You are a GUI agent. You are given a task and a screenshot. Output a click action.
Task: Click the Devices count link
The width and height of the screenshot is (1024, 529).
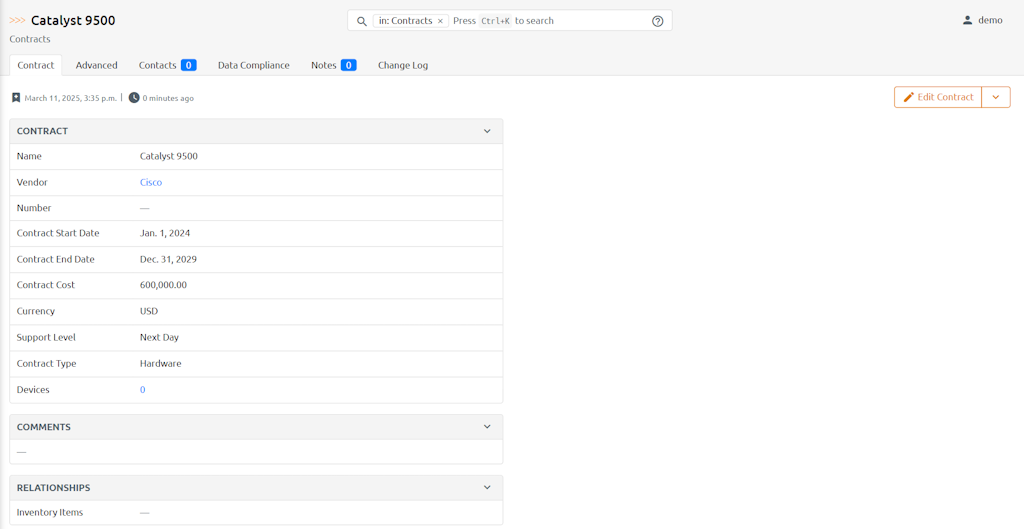[x=143, y=390]
